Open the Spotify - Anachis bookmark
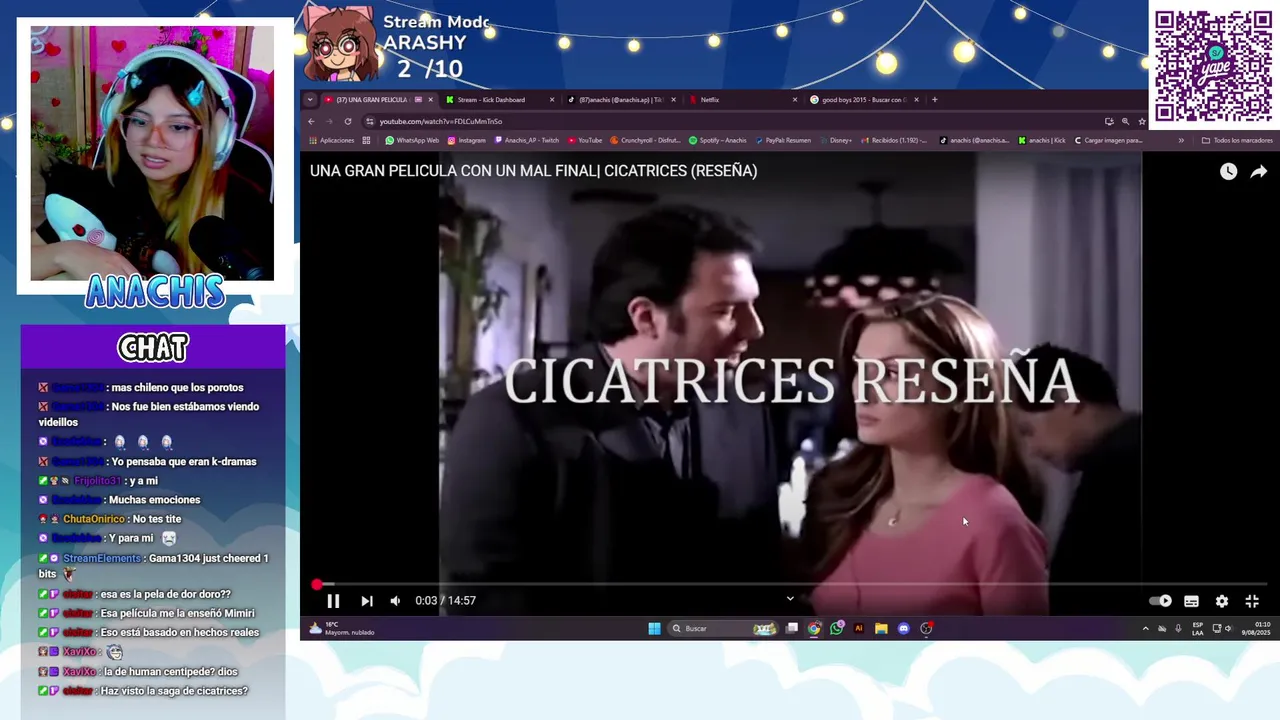Screen dimensions: 1280x720 point(718,141)
